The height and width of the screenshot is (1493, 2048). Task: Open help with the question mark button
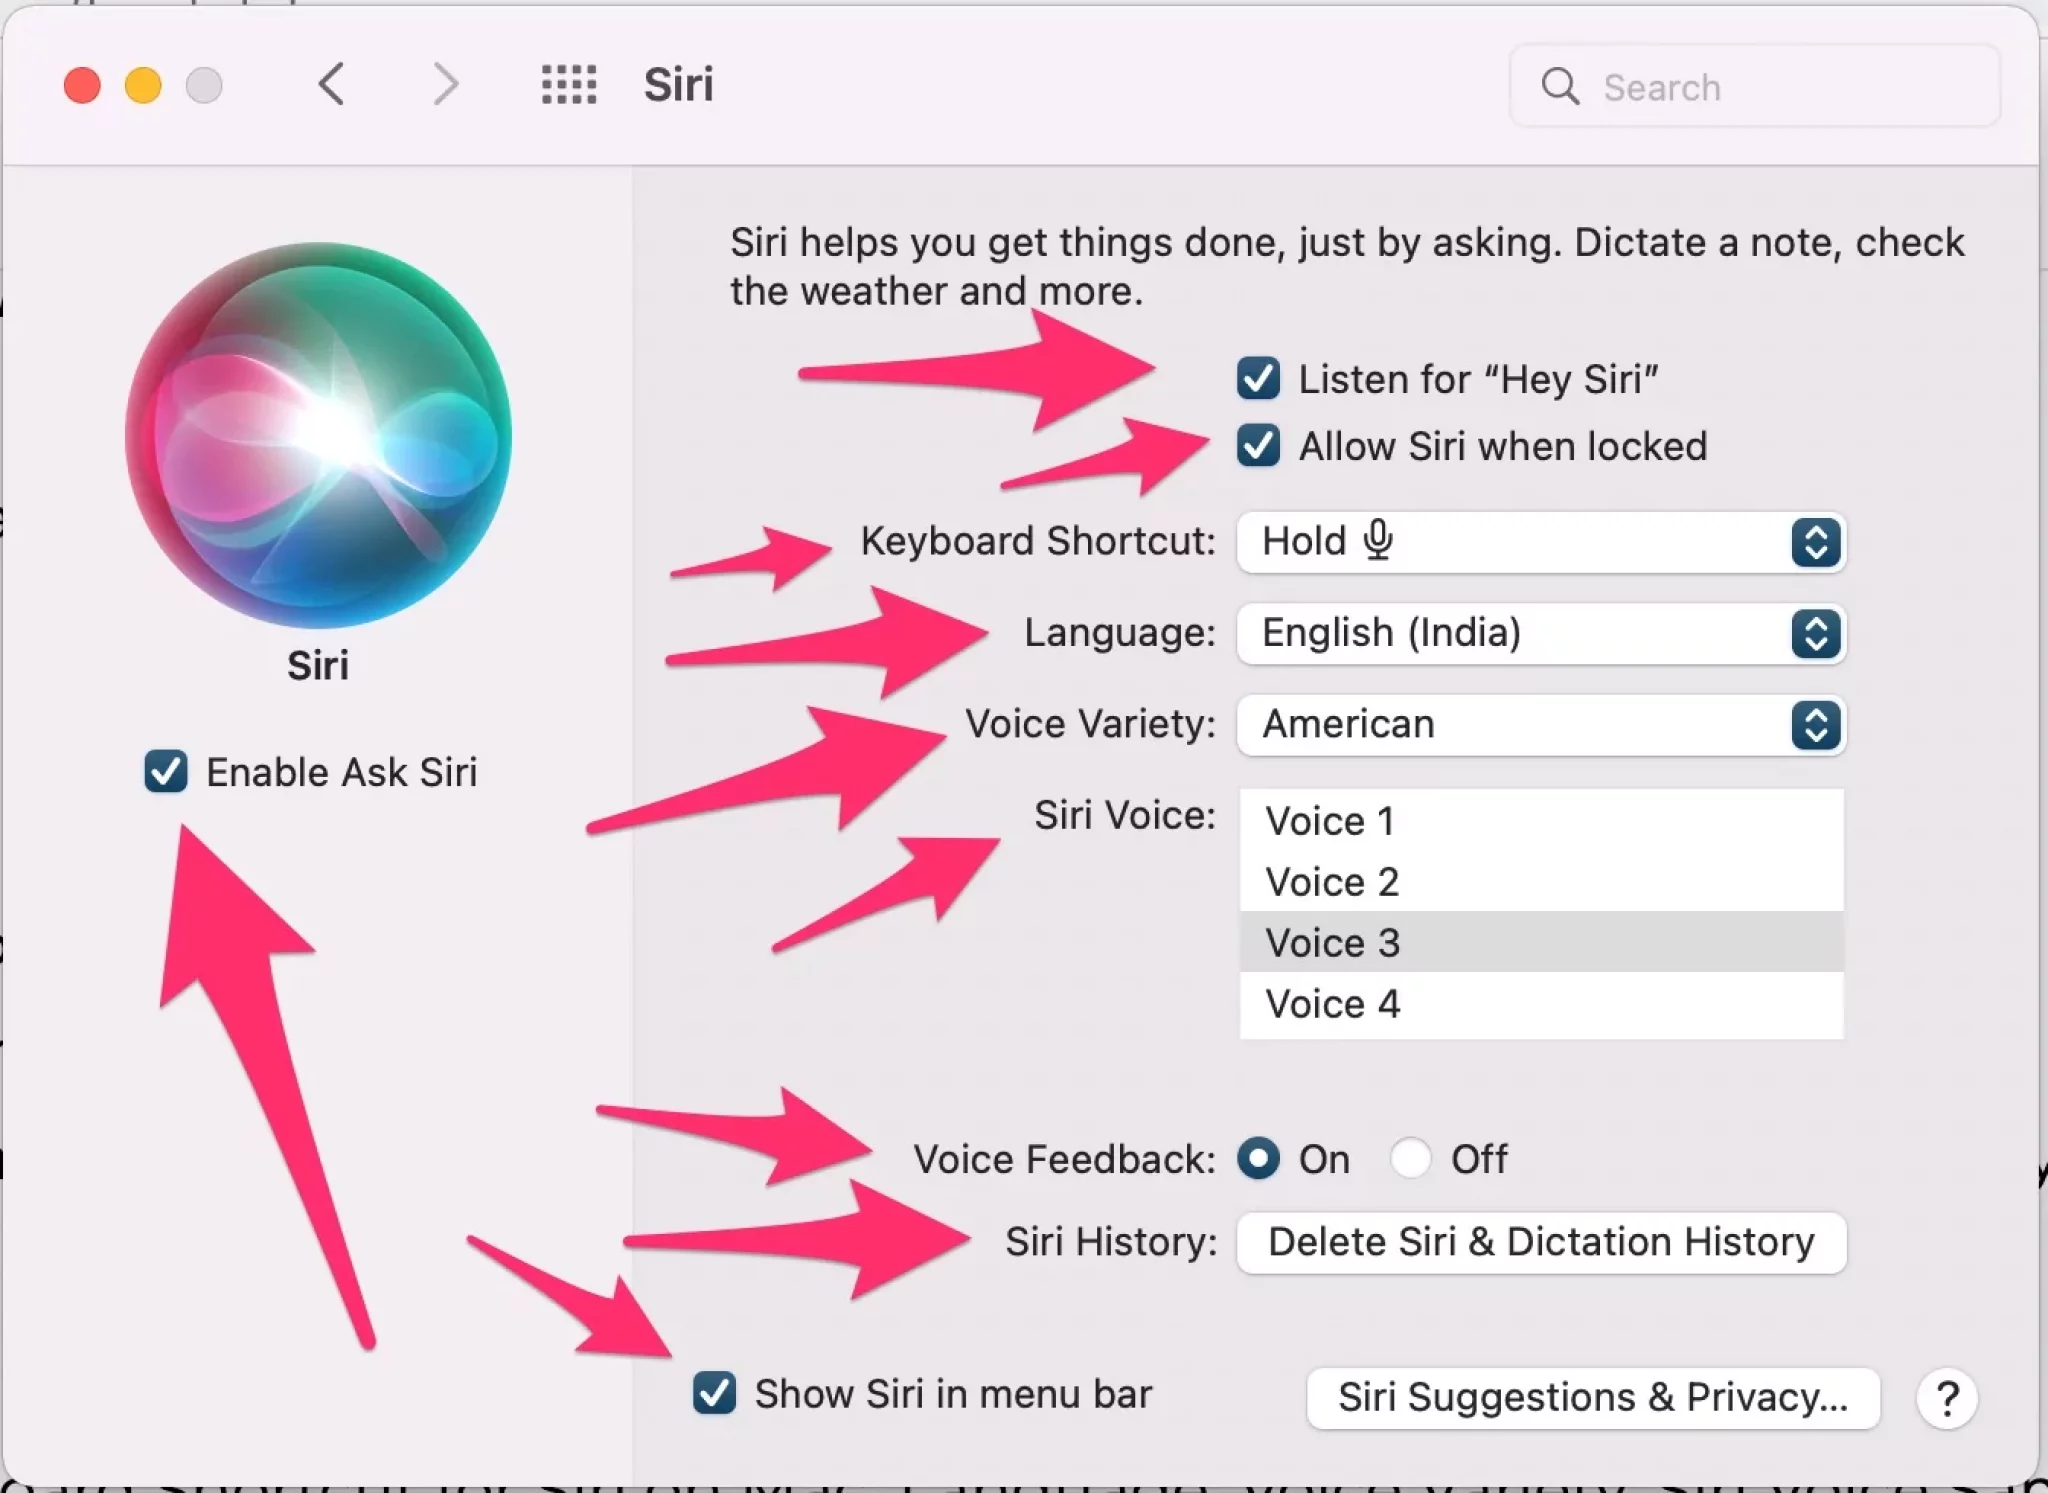(x=1946, y=1398)
